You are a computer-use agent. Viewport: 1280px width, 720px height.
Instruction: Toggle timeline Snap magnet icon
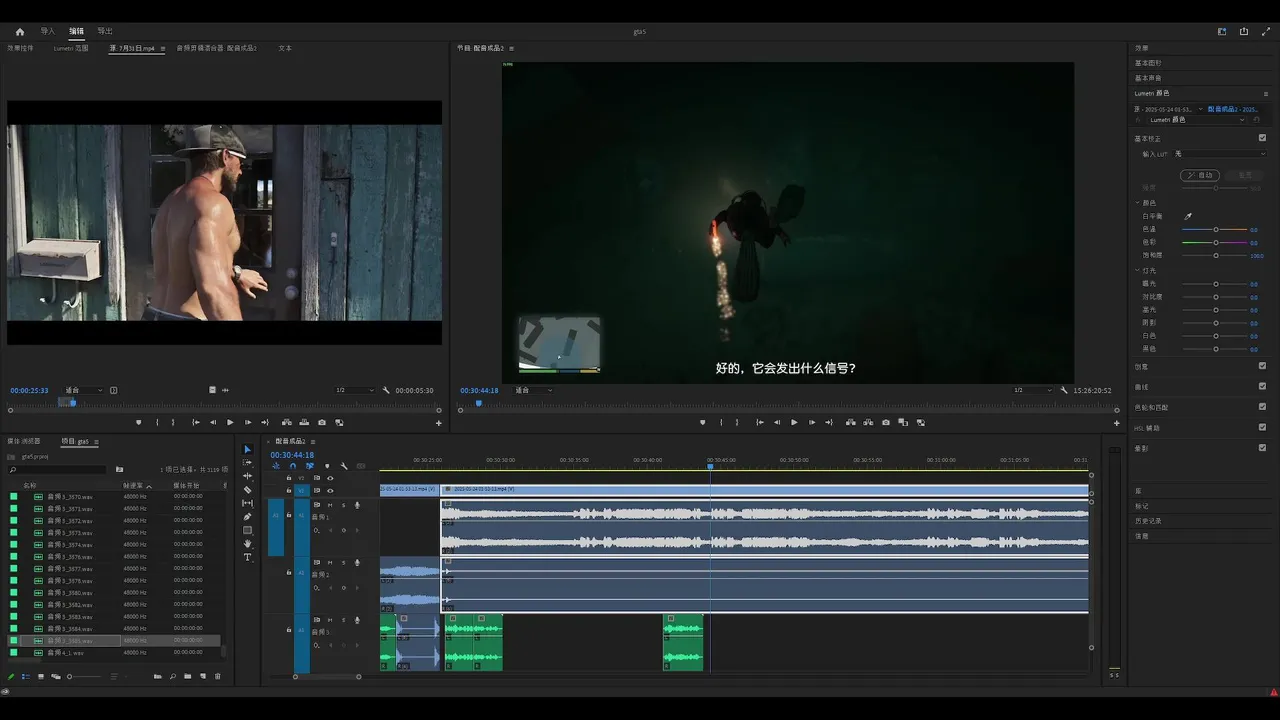click(293, 466)
